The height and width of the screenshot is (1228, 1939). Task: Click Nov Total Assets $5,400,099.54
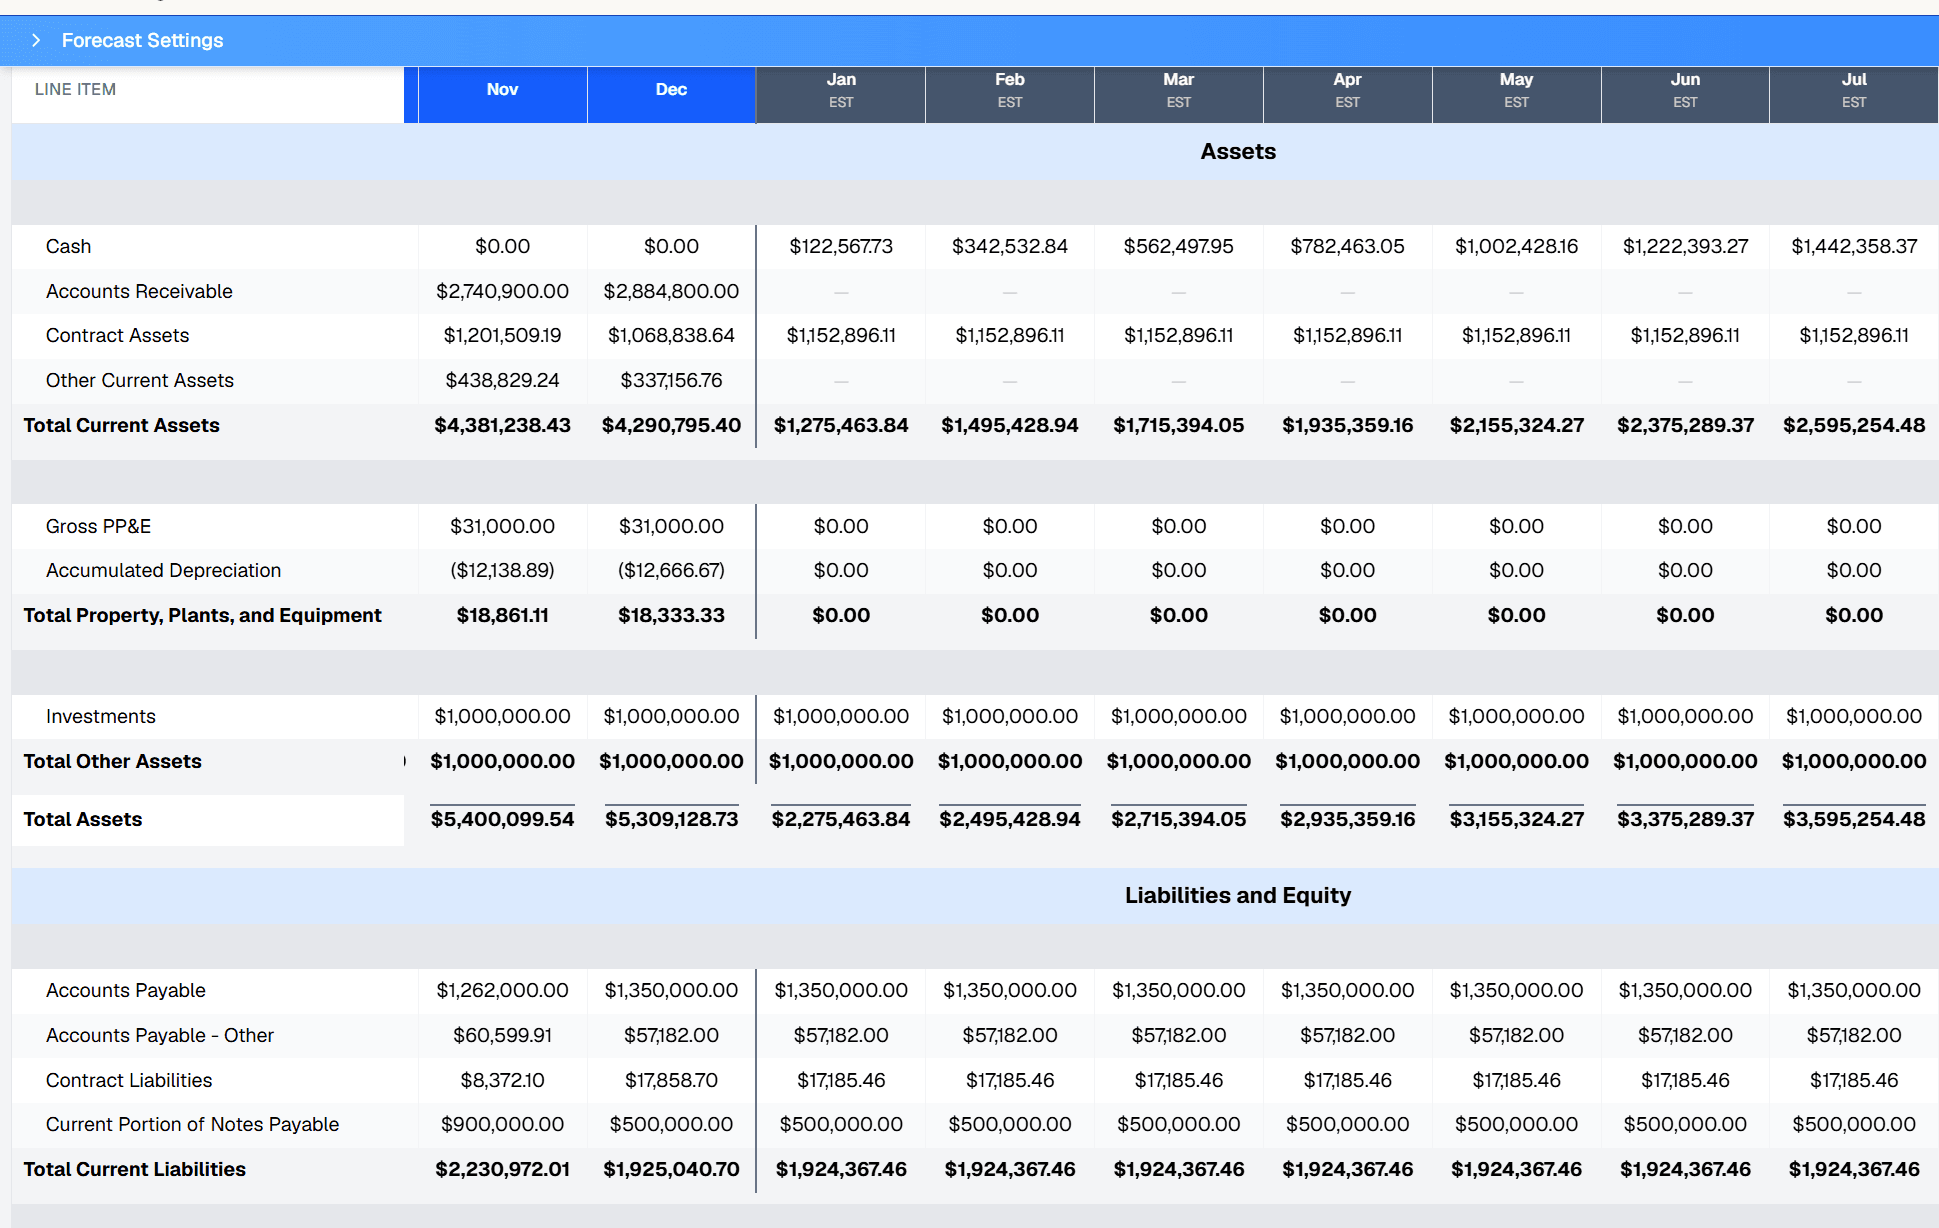coord(502,819)
